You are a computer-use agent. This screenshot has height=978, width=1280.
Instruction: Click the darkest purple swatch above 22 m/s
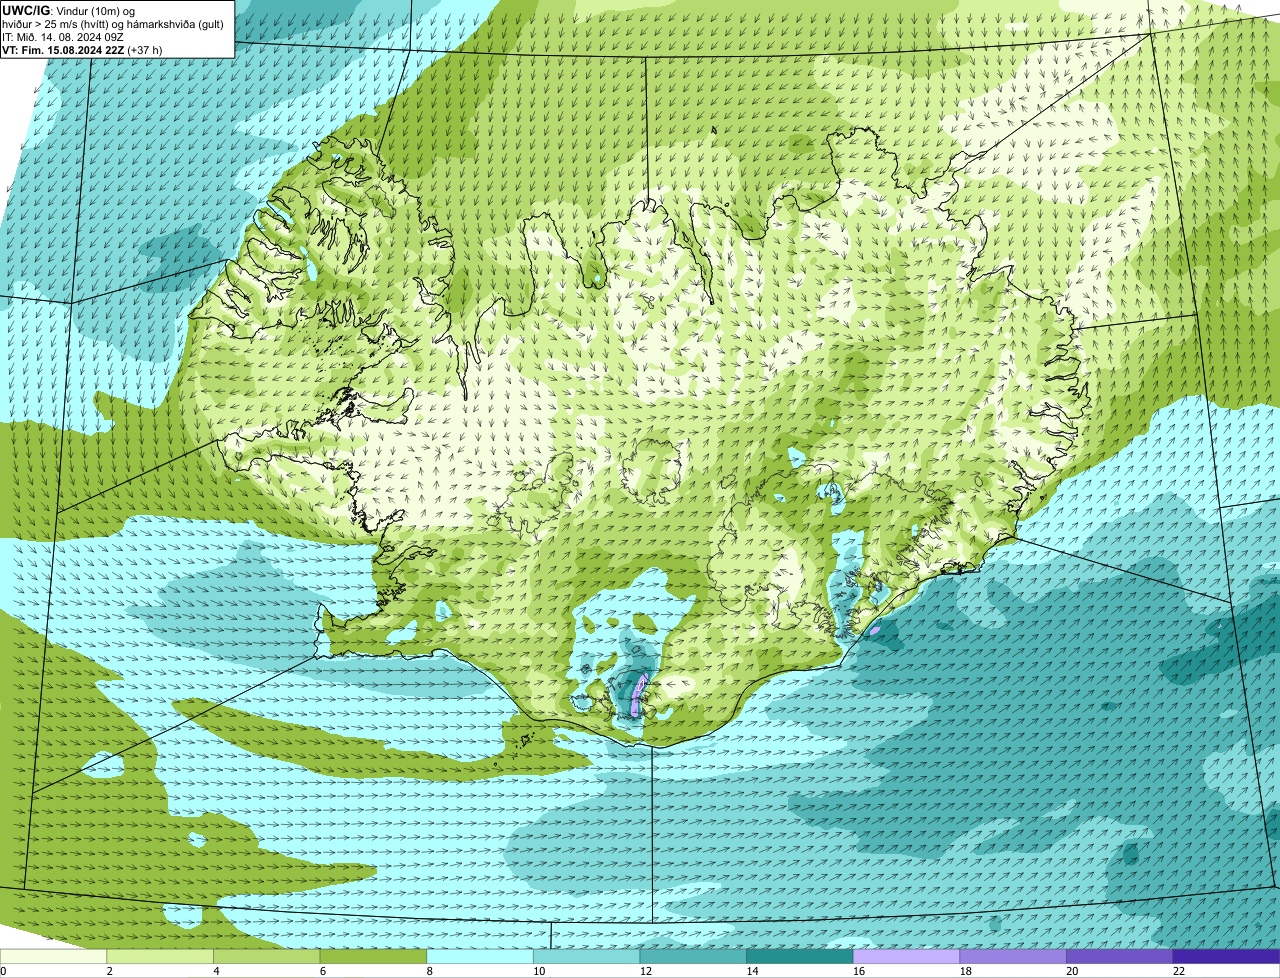(x=1227, y=956)
